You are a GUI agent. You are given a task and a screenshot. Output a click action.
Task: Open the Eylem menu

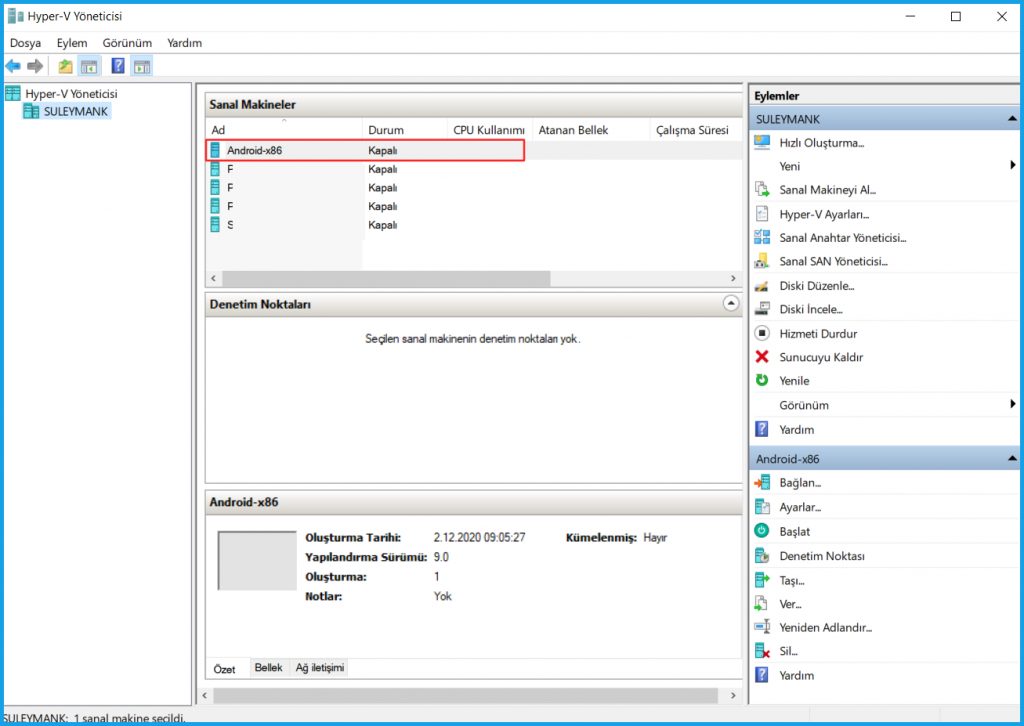[x=72, y=43]
